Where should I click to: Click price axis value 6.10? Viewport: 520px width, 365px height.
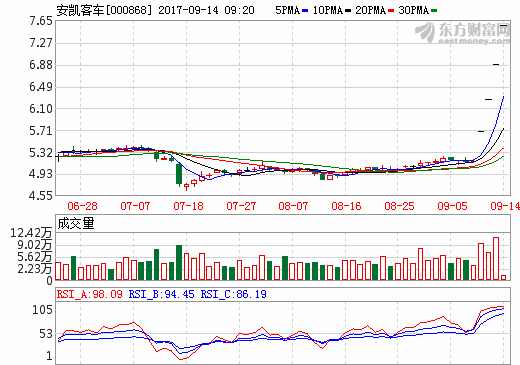coord(41,109)
